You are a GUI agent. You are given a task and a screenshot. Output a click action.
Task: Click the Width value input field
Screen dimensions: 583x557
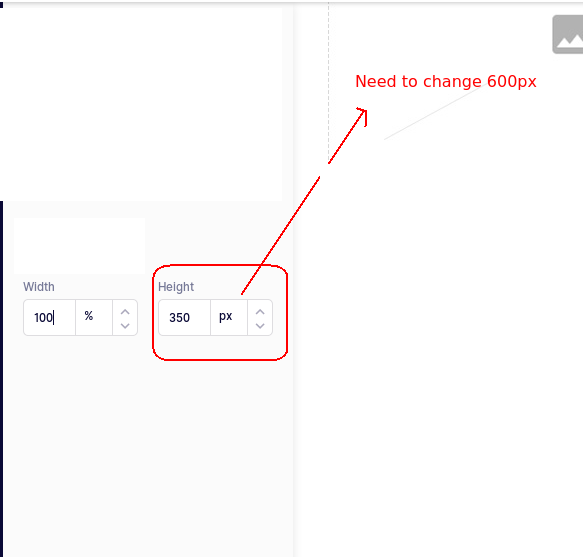point(49,318)
